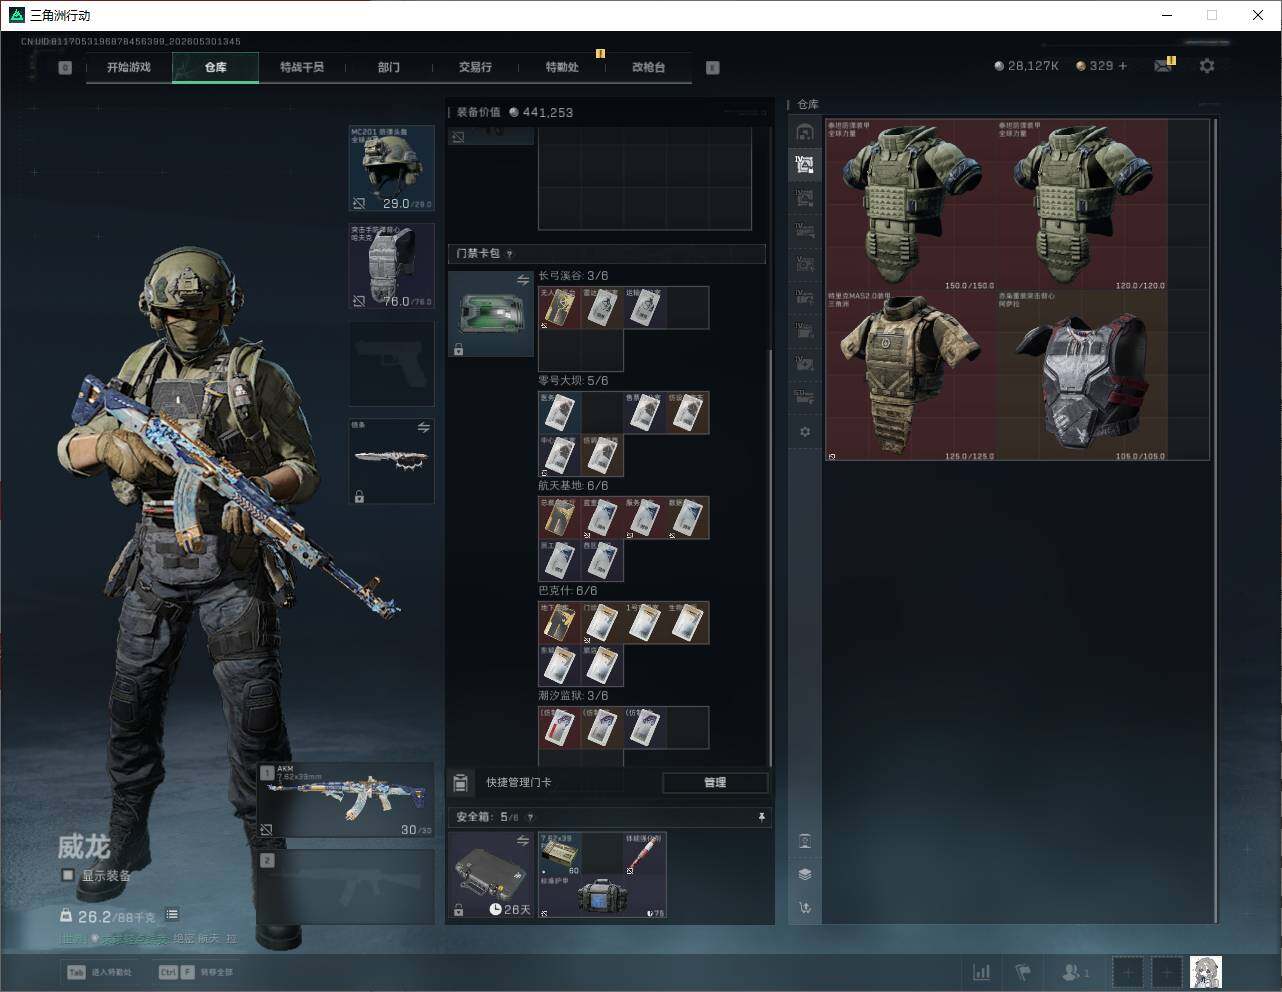Open the 开始游戏 tab
The height and width of the screenshot is (992, 1282).
tap(129, 67)
